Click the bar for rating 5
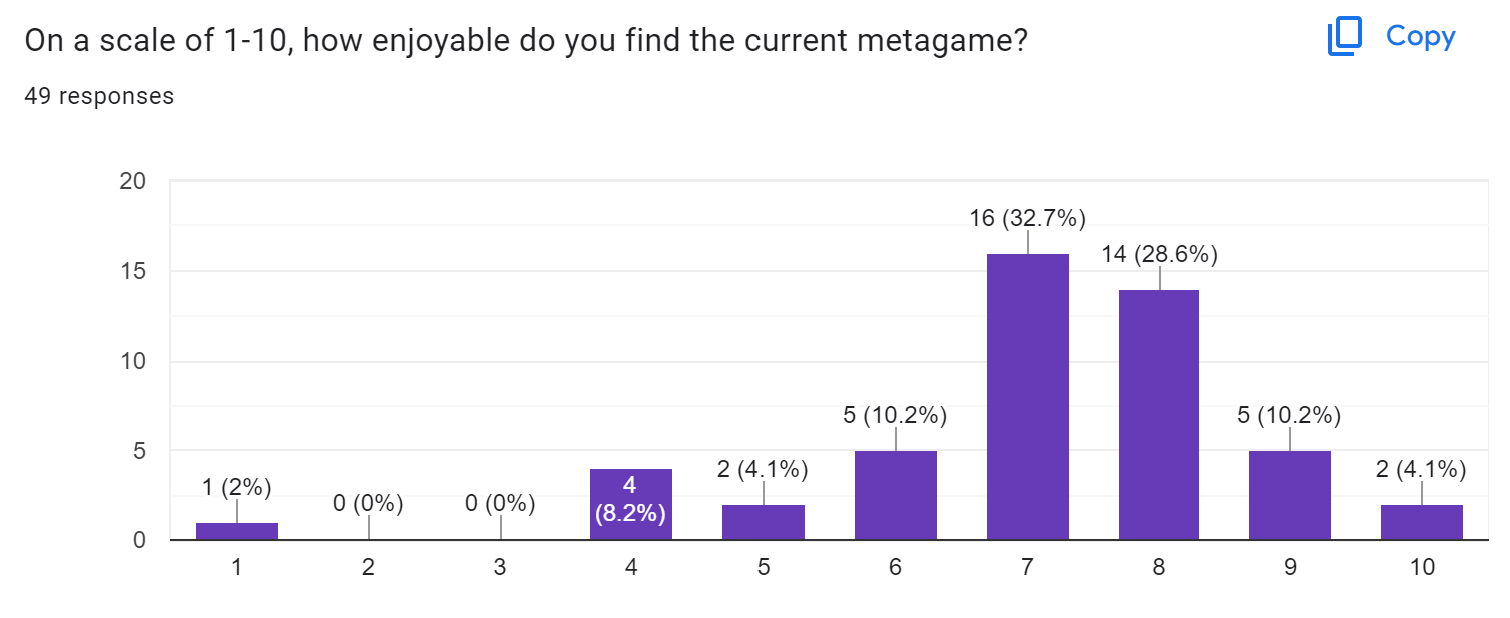This screenshot has height=618, width=1510. coord(763,523)
